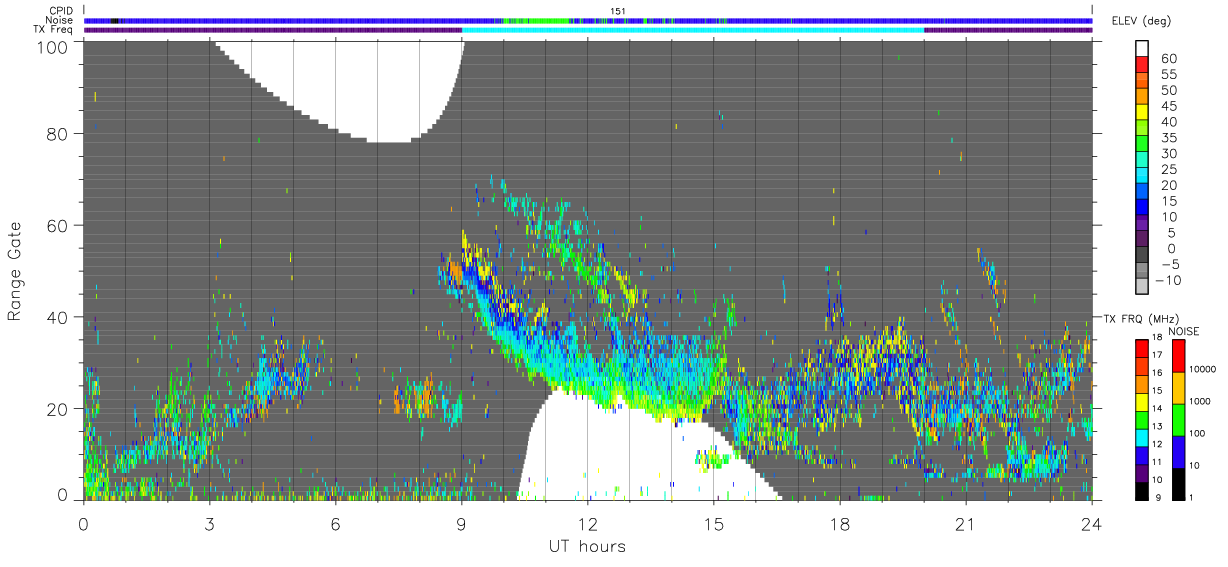
Task: Click the '16' label on TX FRQ legend
Action: click(1158, 374)
